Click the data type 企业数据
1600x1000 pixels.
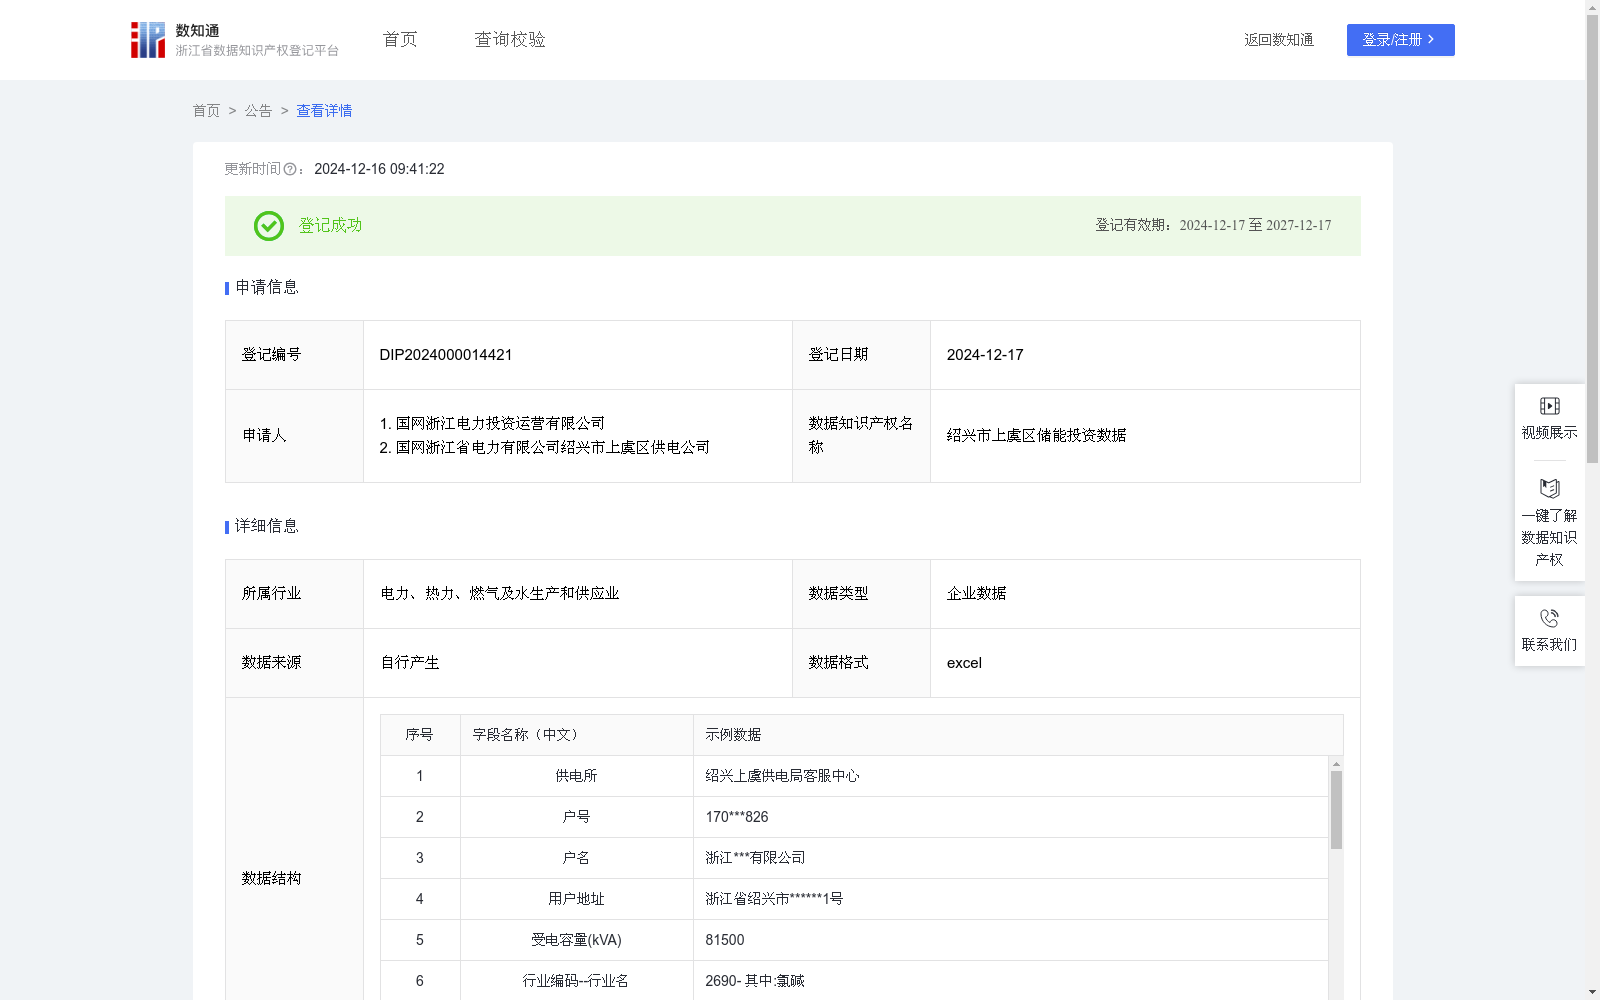(977, 594)
